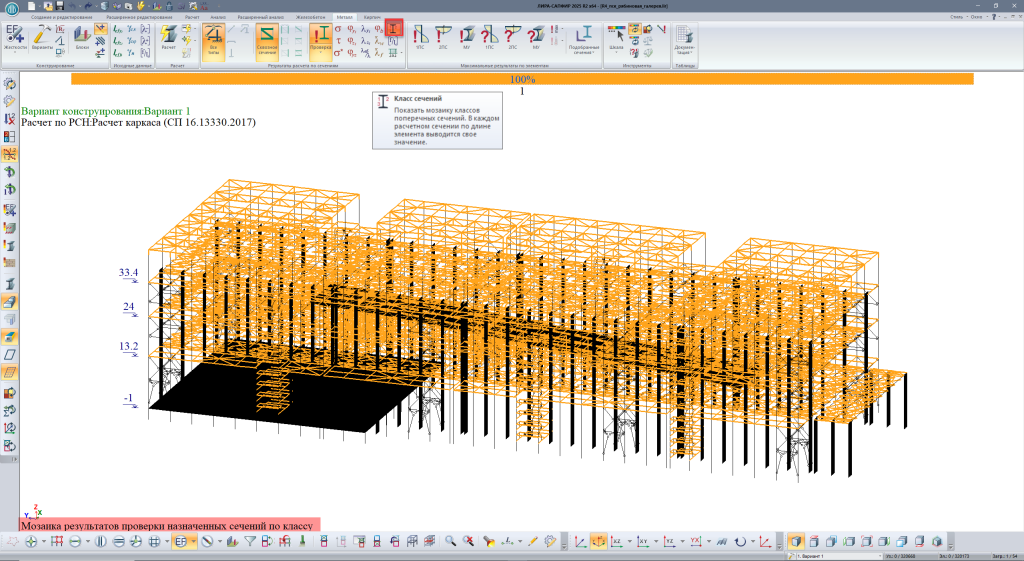Screen dimensions: 1024x561
Task: Click the highlighted Класс сечений icon
Action: pyautogui.click(x=395, y=29)
